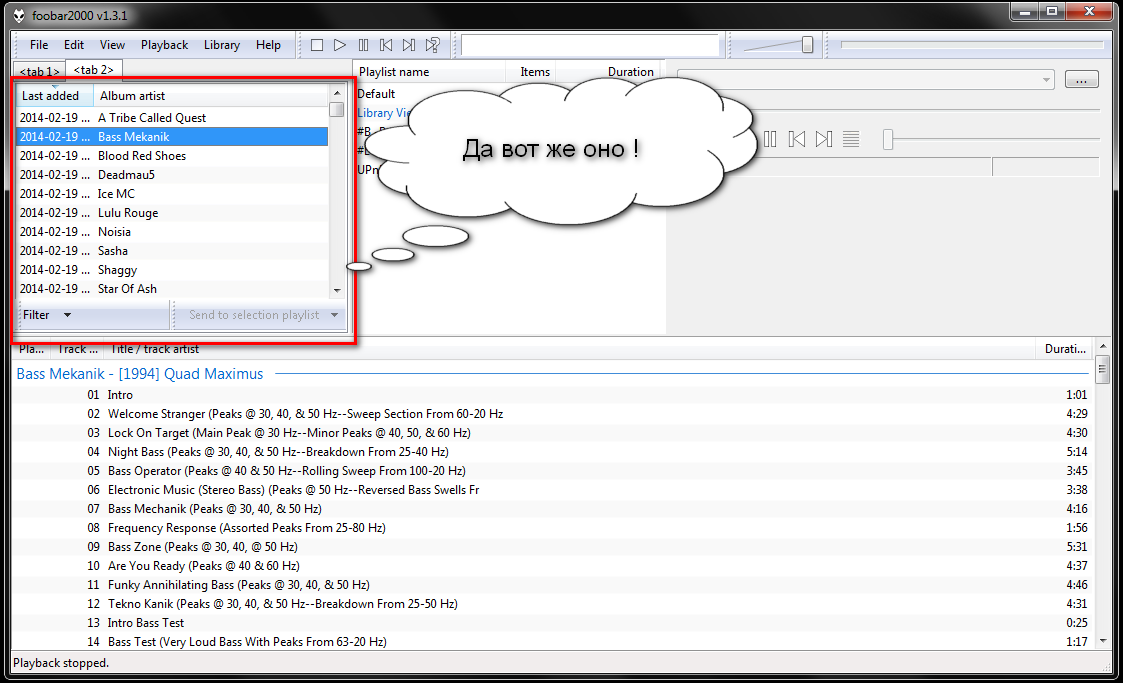Click the Play button in toolbar
This screenshot has height=683, width=1123.
coord(340,45)
